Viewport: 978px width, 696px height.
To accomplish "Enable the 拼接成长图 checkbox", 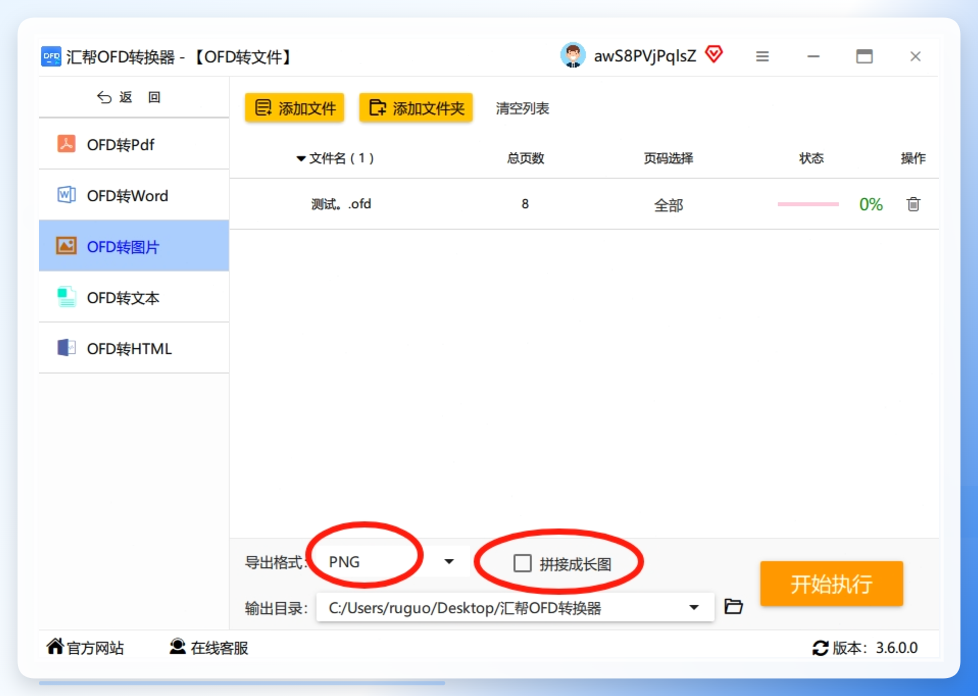I will pos(522,563).
